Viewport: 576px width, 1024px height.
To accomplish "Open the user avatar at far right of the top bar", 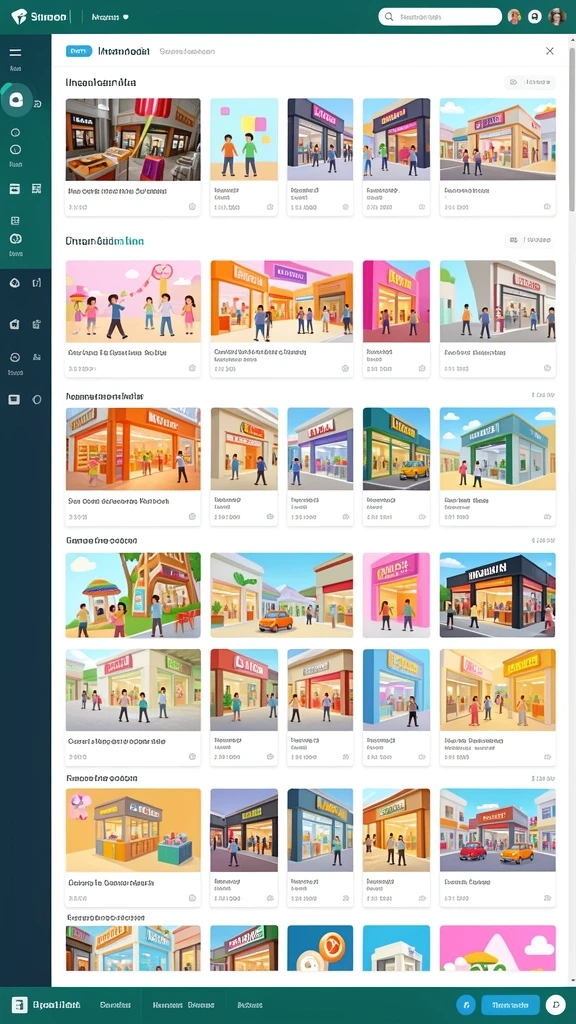I will pos(556,17).
